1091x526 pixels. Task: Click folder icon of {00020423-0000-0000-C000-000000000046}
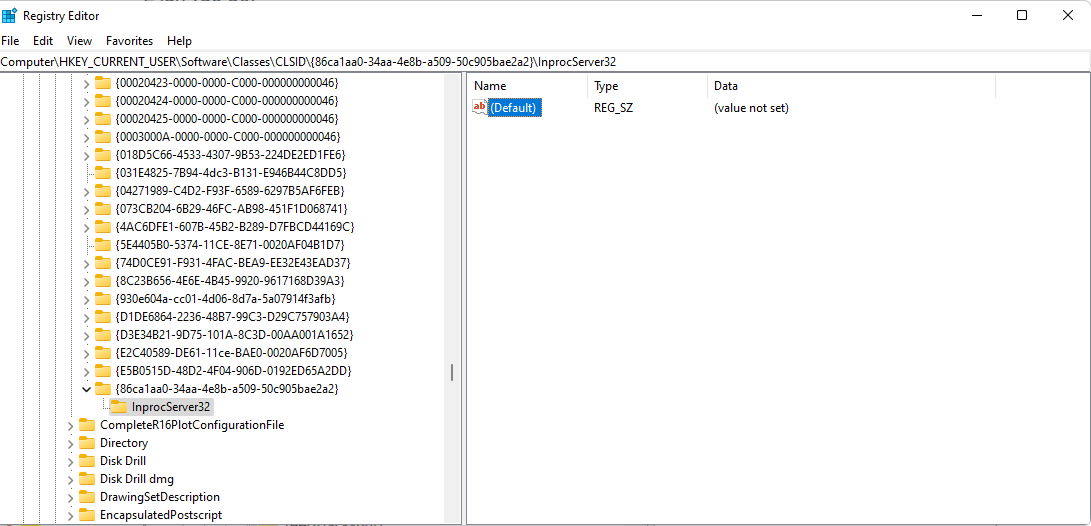tap(103, 83)
